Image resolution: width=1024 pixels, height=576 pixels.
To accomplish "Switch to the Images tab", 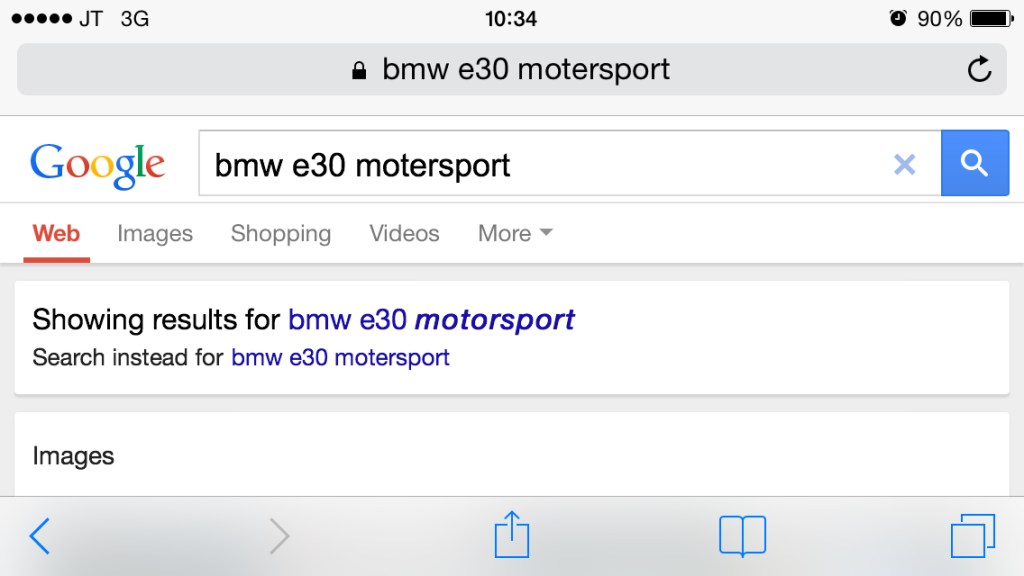I will 155,234.
